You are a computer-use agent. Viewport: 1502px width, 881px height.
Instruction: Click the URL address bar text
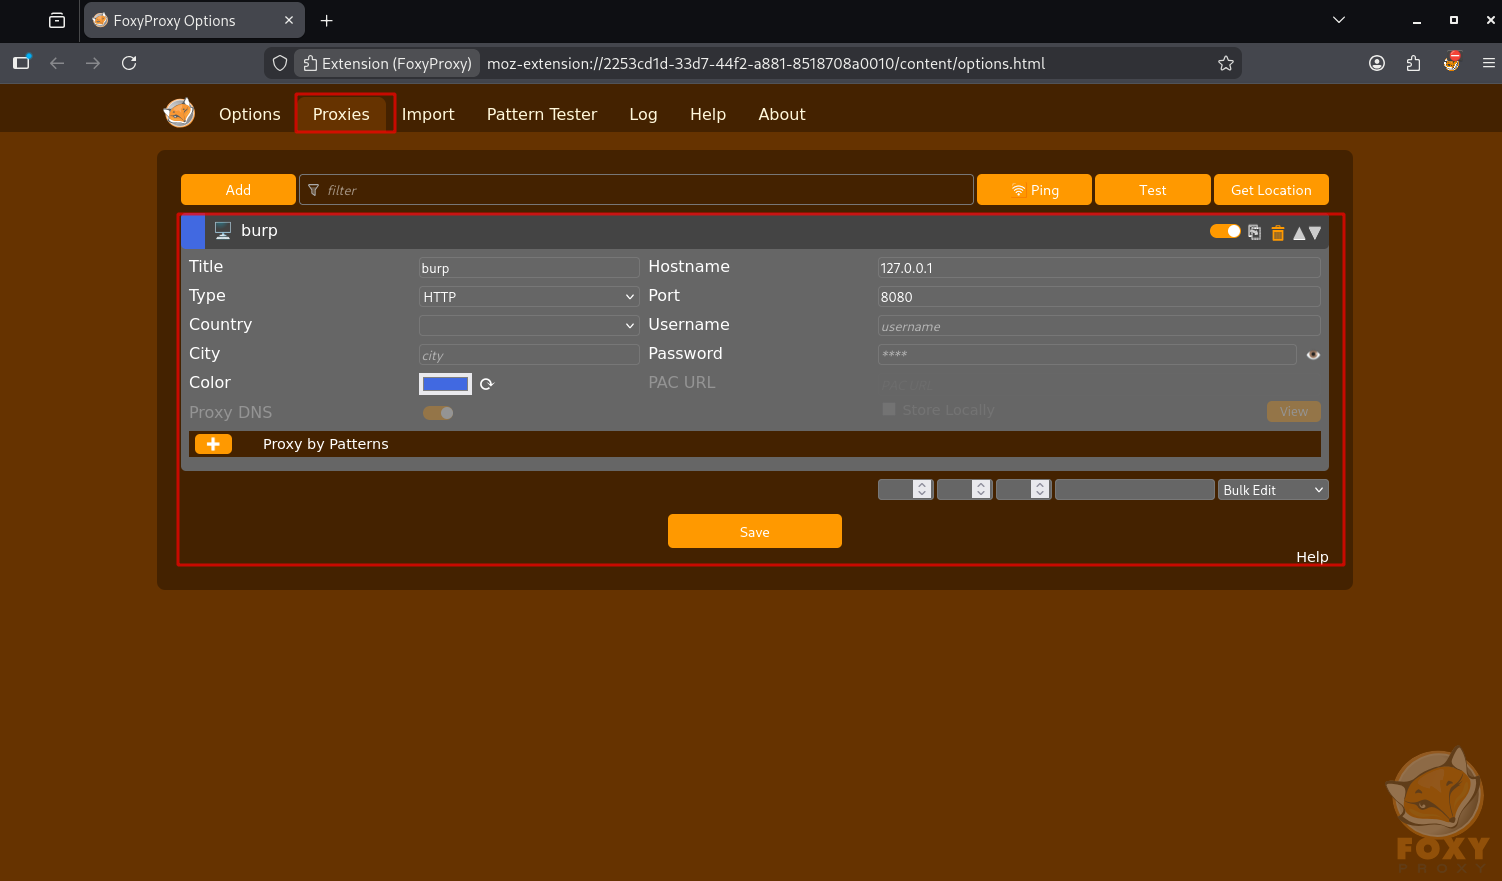coord(766,63)
